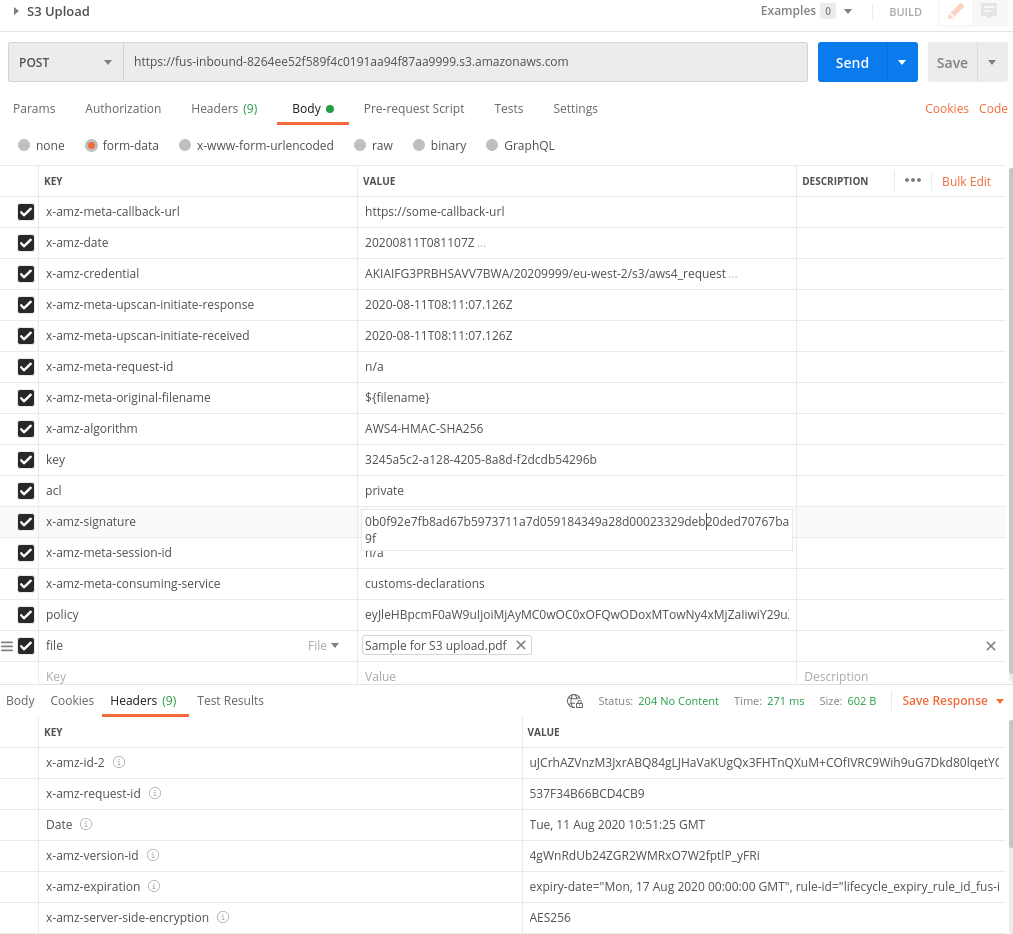Click the Send button
This screenshot has width=1013, height=934.
click(x=853, y=62)
